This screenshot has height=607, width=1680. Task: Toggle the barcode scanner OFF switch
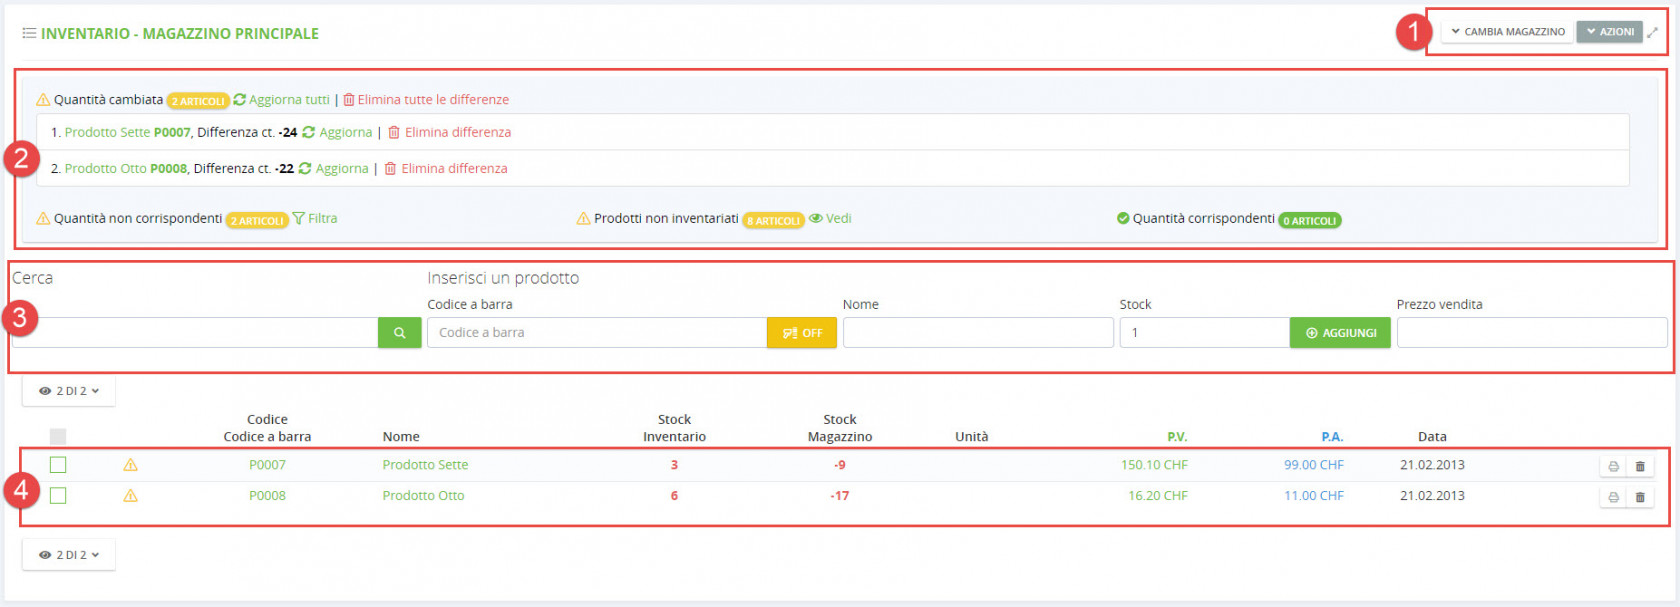point(801,333)
